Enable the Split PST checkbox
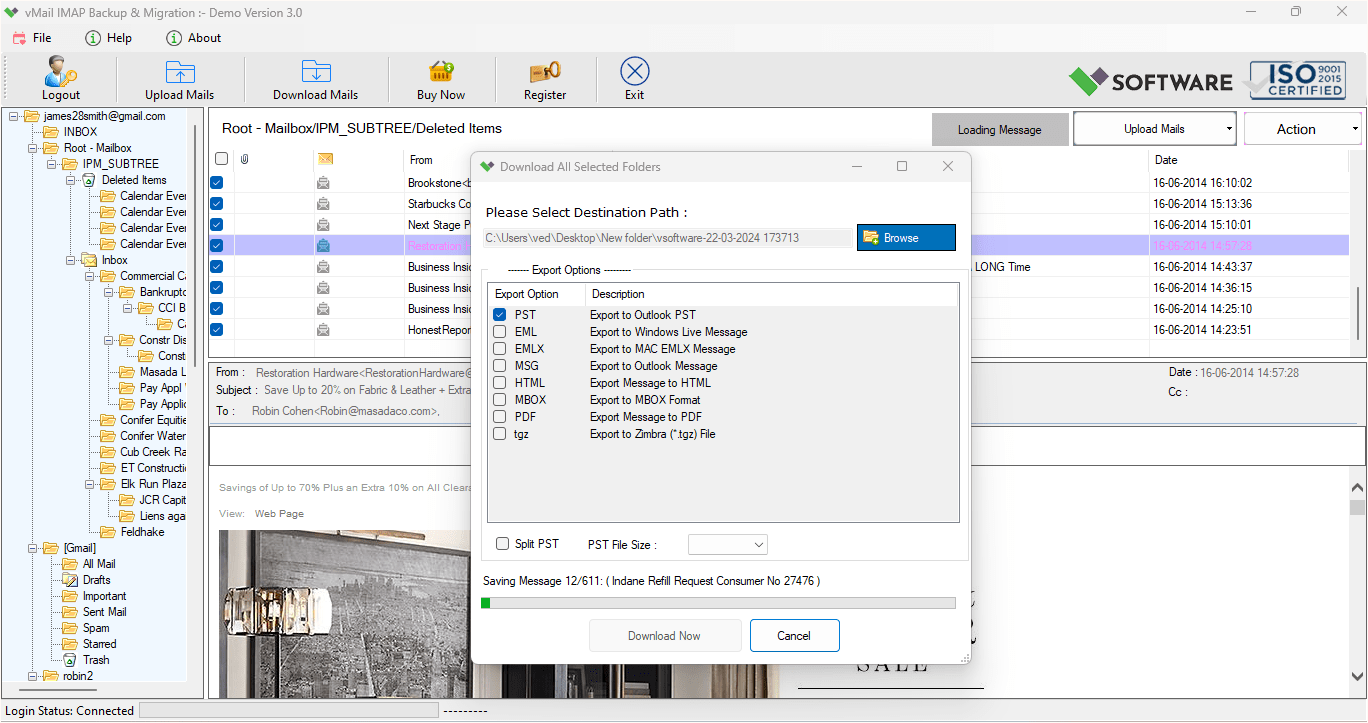Viewport: 1368px width, 723px height. tap(503, 544)
